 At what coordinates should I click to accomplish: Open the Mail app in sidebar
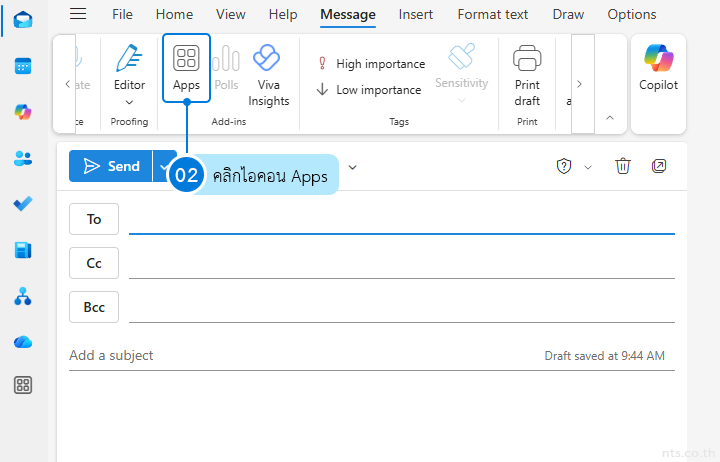23,20
